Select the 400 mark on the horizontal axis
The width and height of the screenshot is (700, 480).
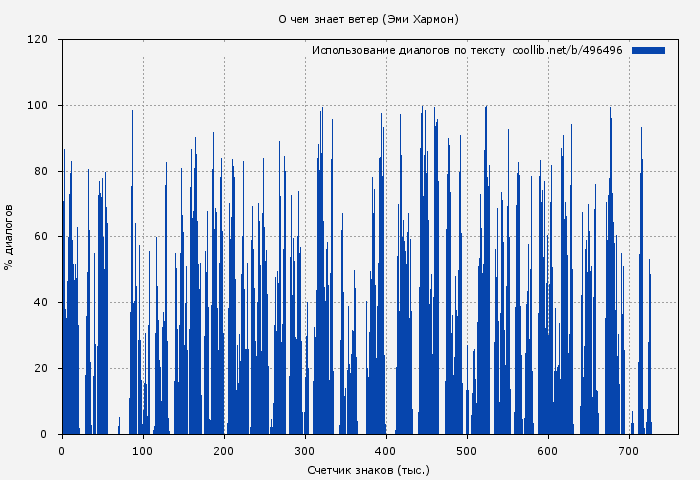tap(386, 451)
